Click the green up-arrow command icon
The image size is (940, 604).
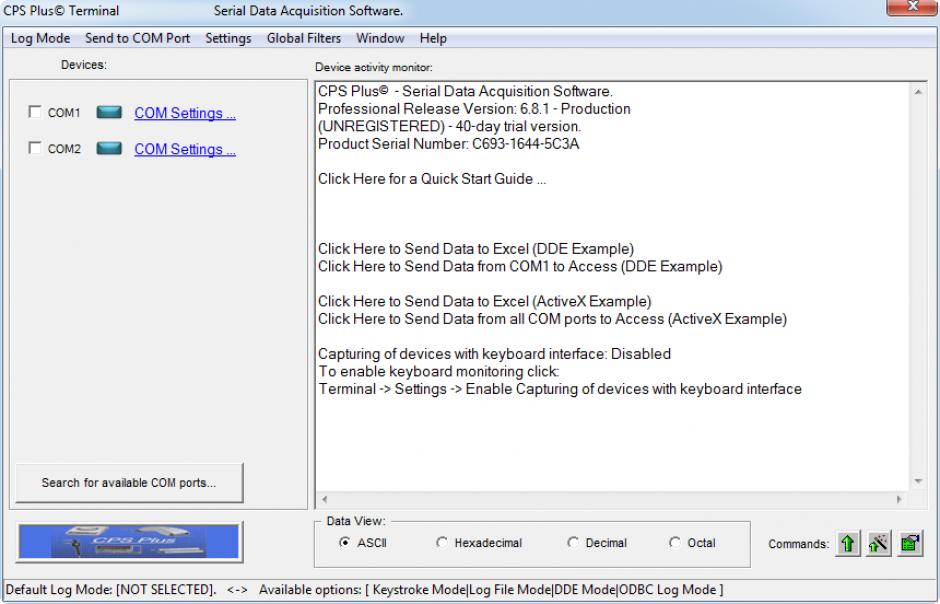coord(848,543)
